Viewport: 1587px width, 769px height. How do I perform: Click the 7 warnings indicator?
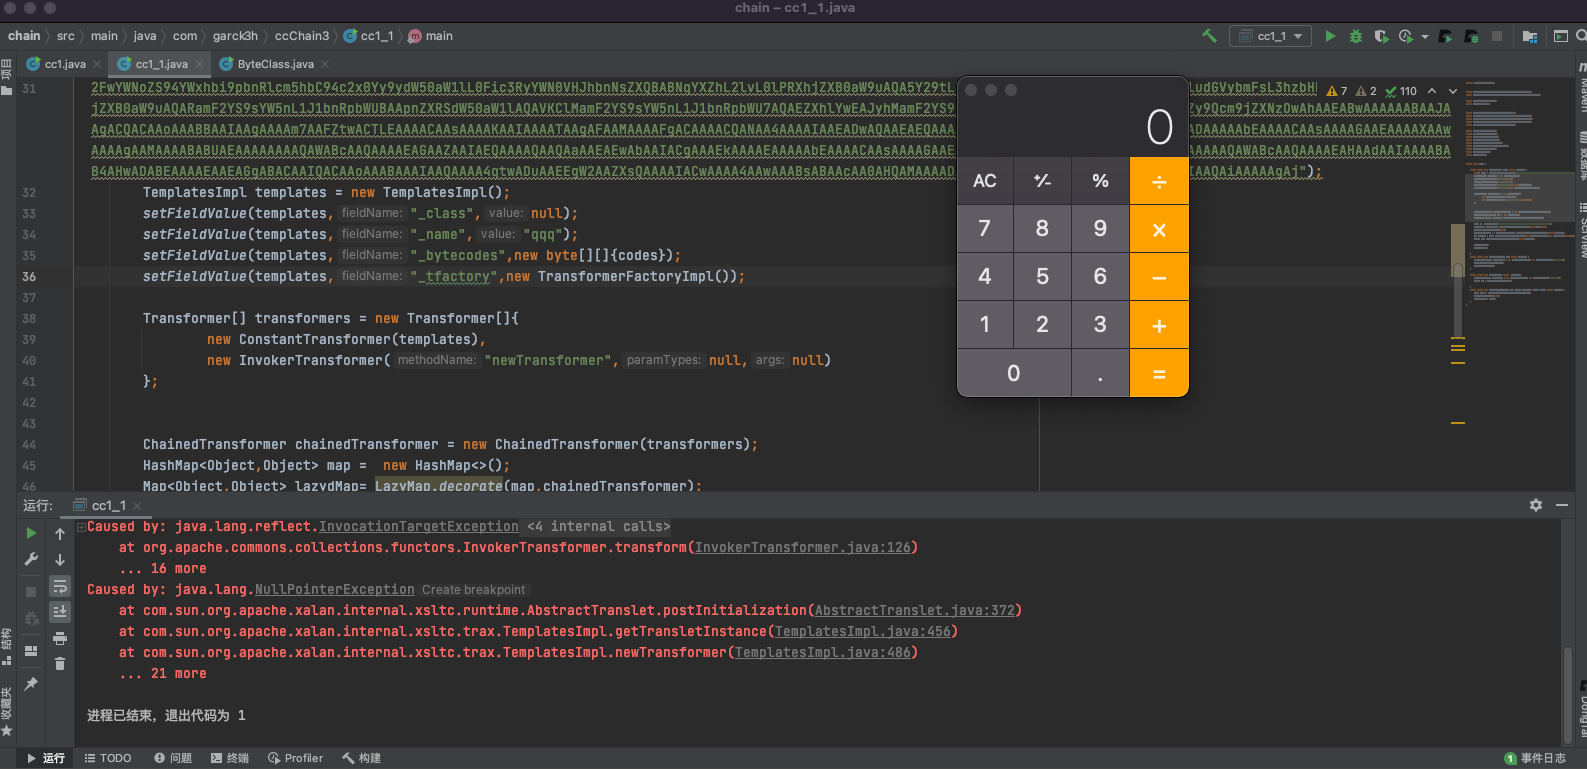(x=1337, y=91)
